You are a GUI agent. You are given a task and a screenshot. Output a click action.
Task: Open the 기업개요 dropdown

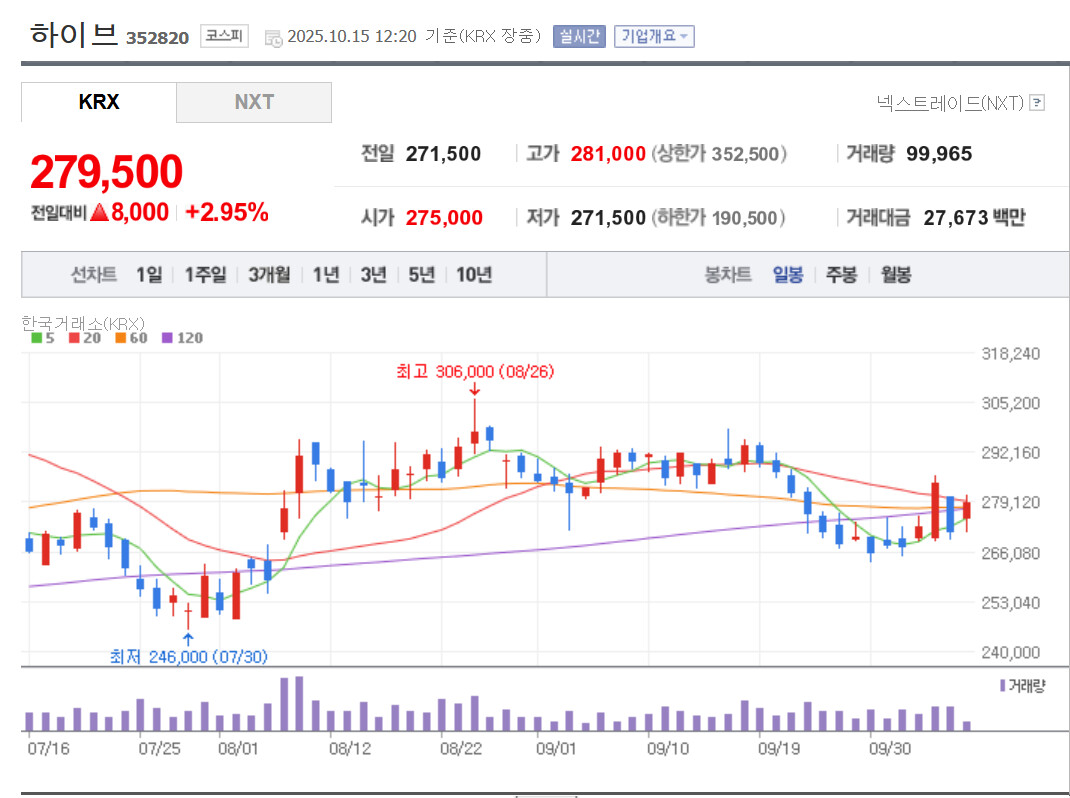click(654, 36)
